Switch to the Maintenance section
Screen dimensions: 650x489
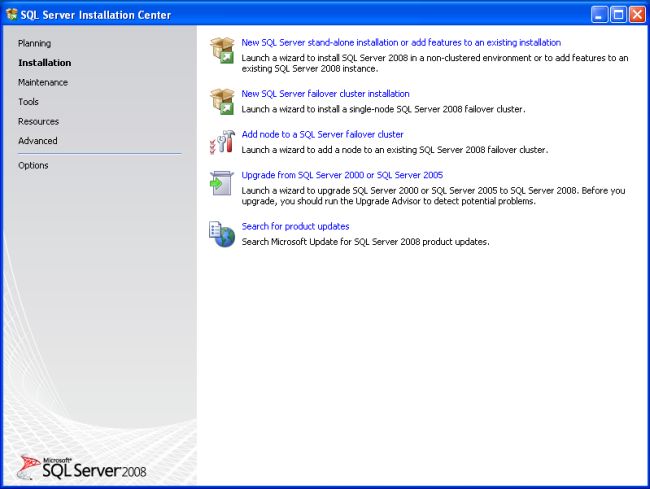[x=43, y=82]
